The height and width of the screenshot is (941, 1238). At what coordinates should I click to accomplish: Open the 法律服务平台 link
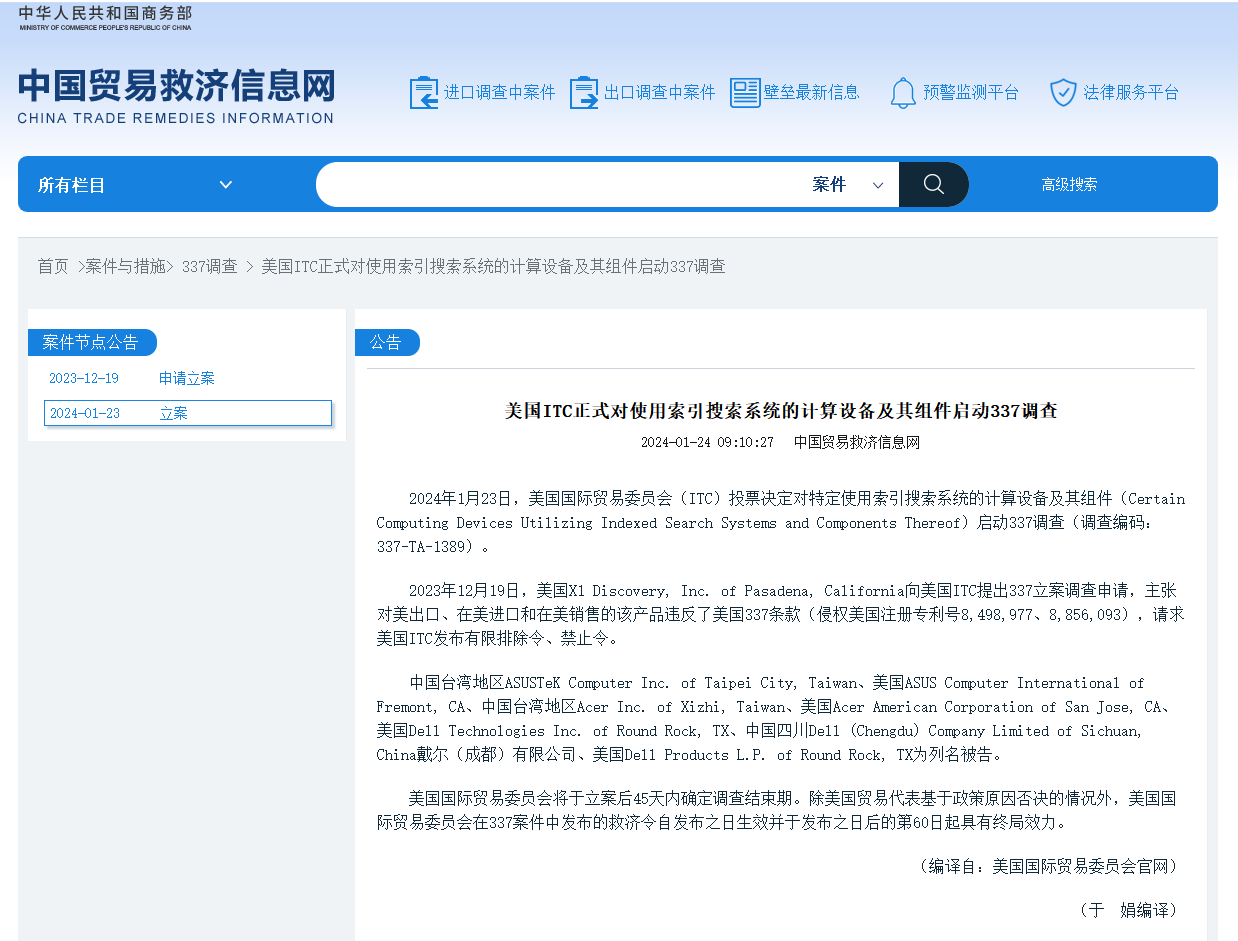(x=1131, y=93)
